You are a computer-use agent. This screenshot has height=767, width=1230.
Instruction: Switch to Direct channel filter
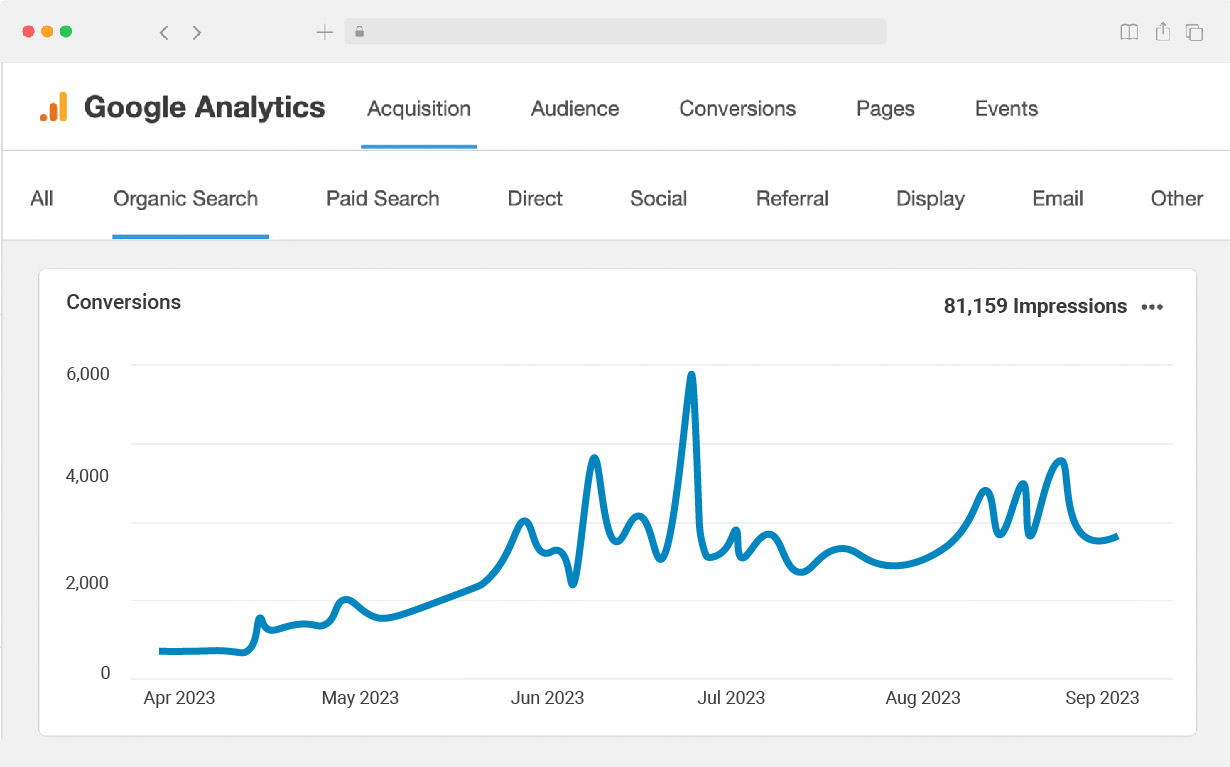pos(535,198)
